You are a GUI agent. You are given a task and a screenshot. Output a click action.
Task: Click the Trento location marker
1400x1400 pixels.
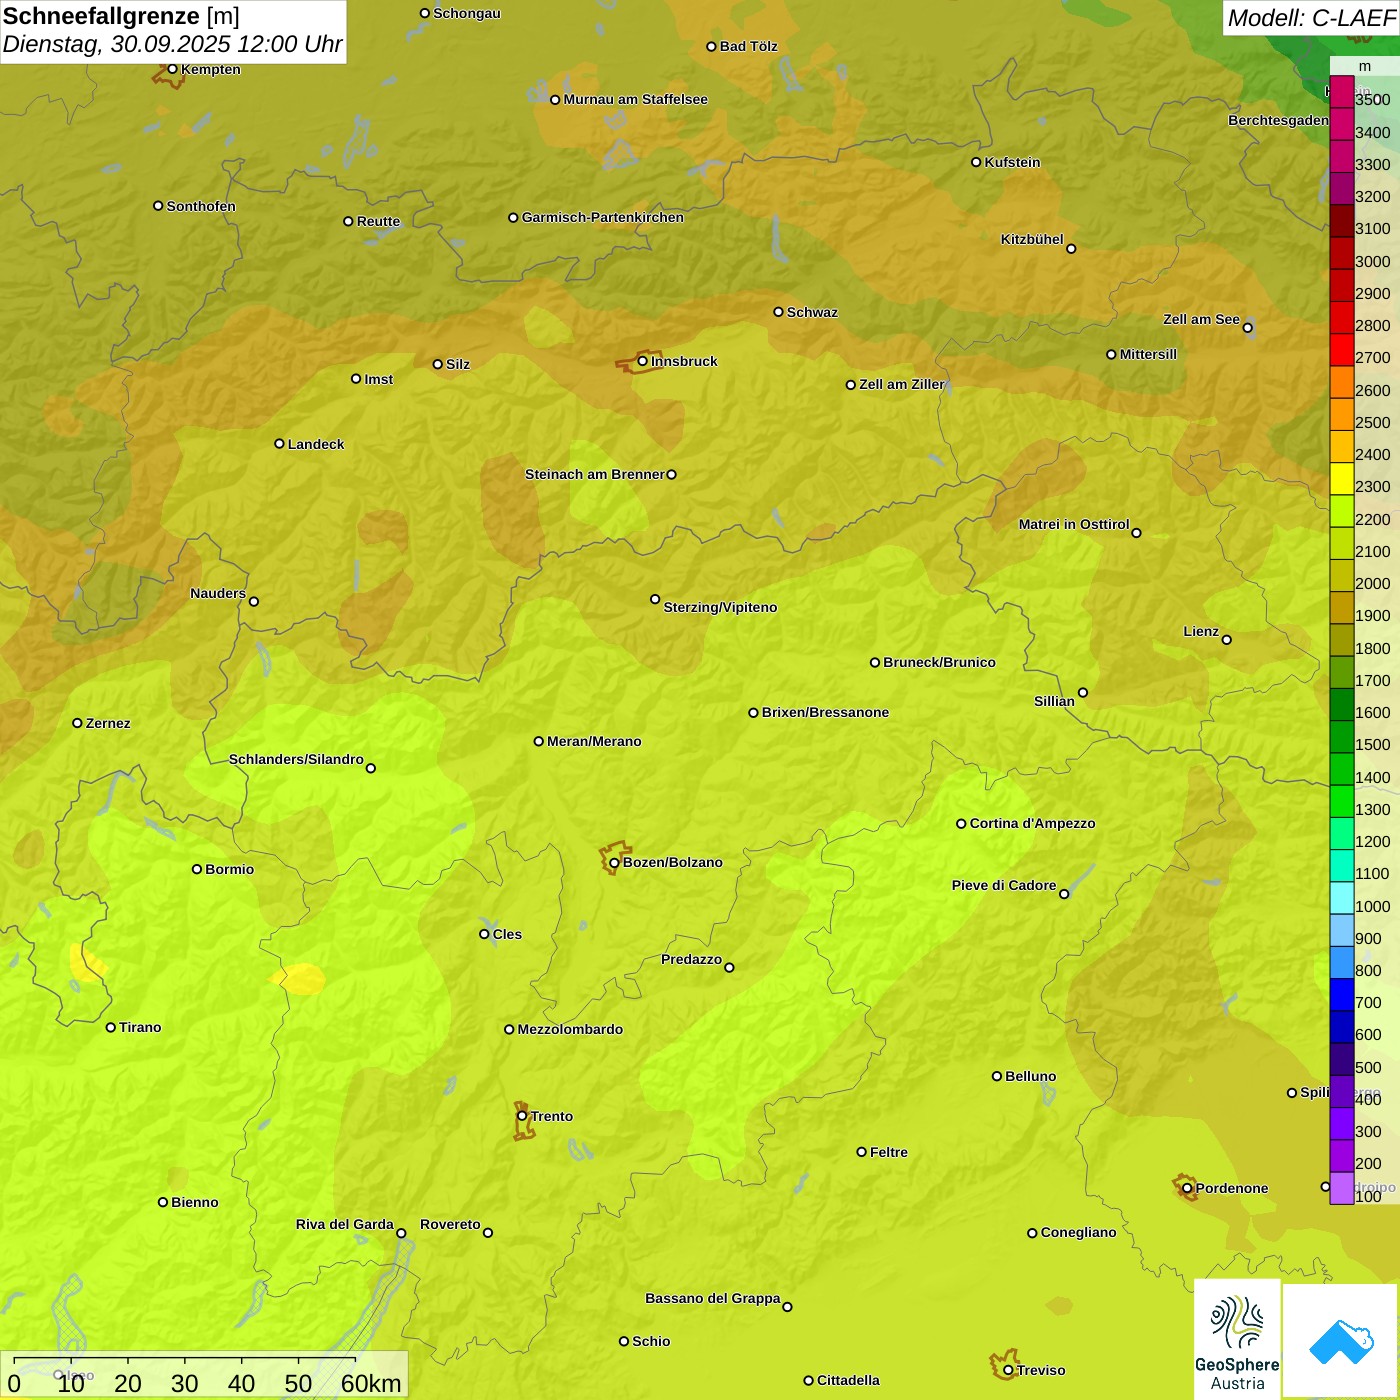[x=522, y=1116]
